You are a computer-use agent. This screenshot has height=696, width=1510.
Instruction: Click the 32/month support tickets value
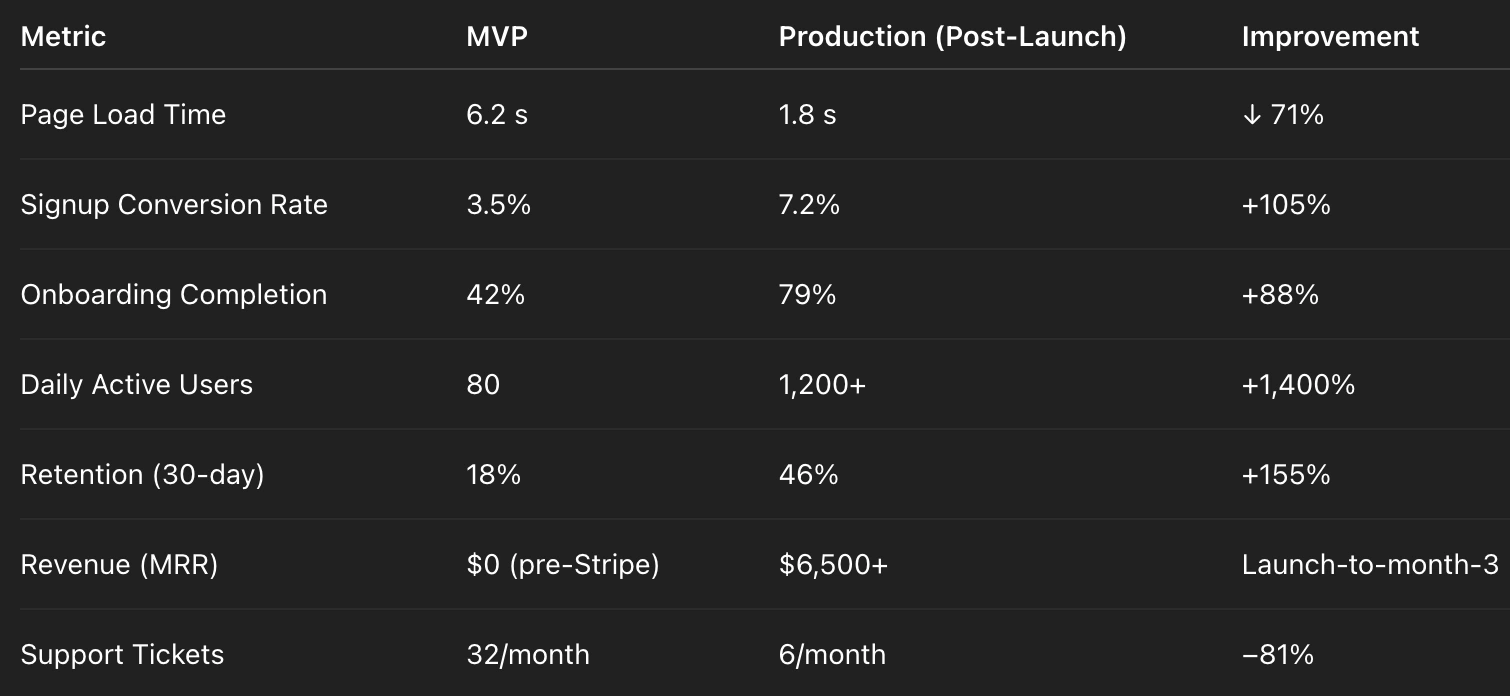click(x=528, y=655)
